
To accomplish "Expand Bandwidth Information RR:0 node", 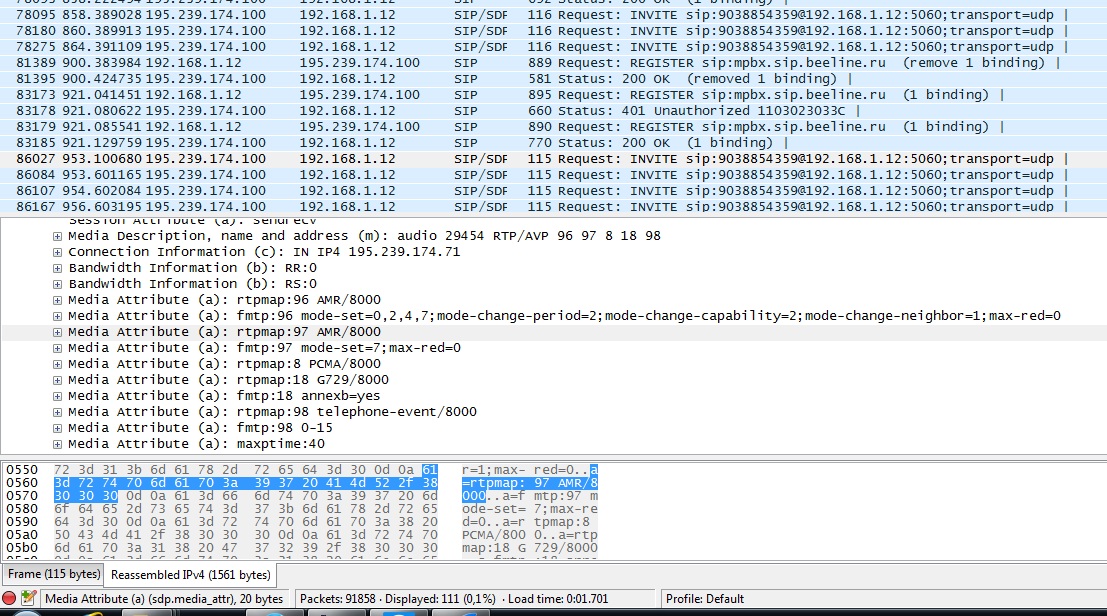I will coord(57,268).
